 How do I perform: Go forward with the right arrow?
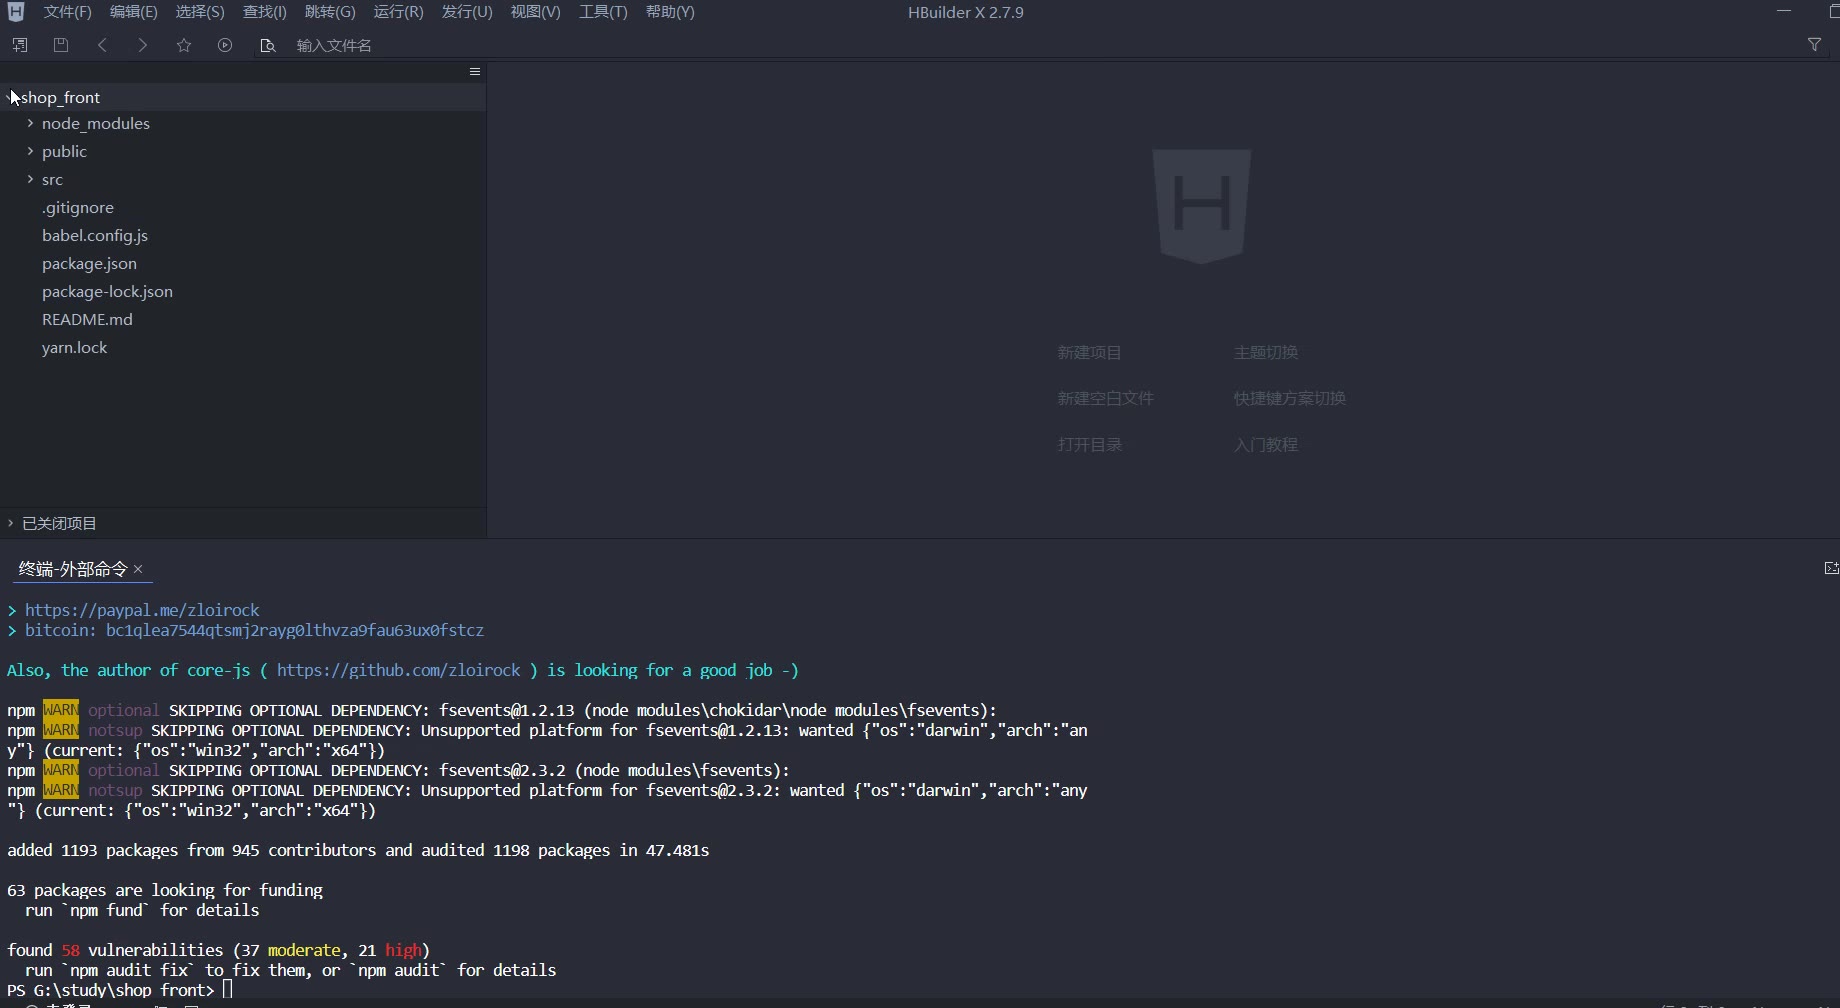coord(143,45)
